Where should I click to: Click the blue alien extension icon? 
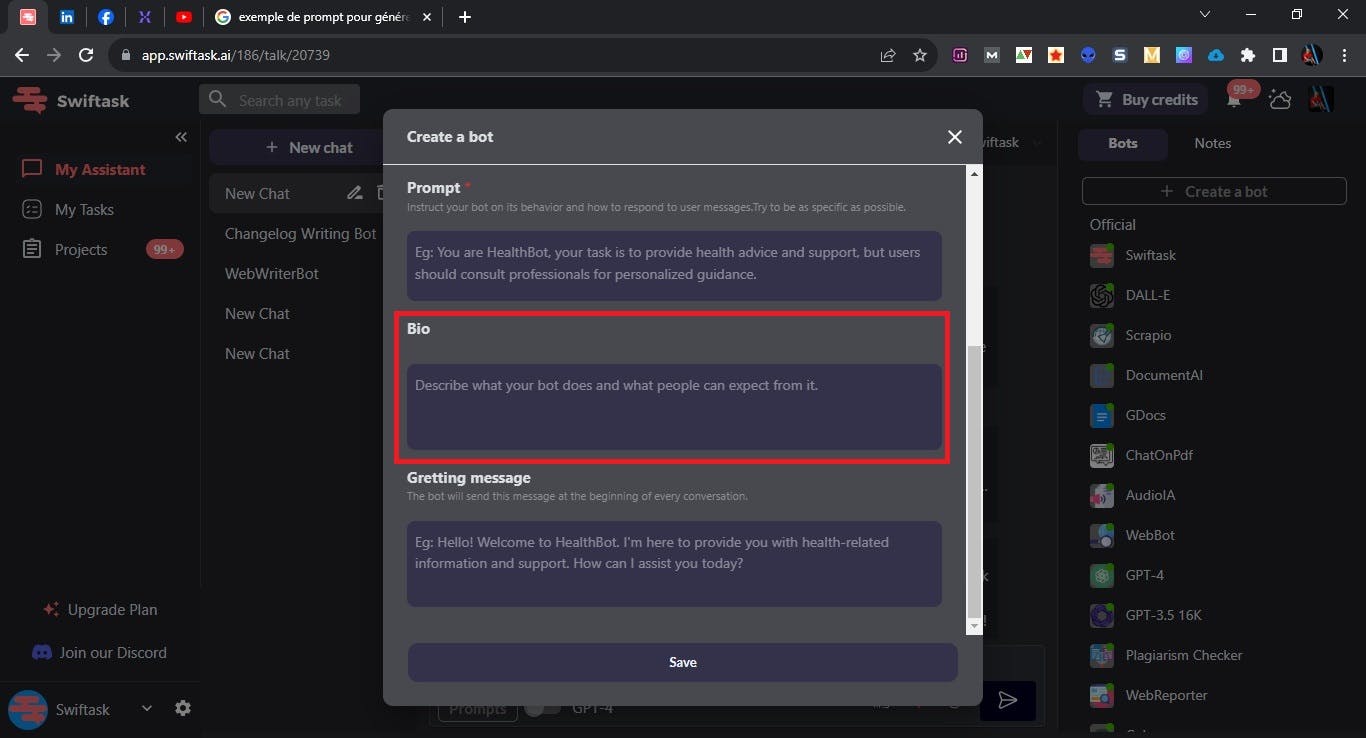pos(1088,56)
